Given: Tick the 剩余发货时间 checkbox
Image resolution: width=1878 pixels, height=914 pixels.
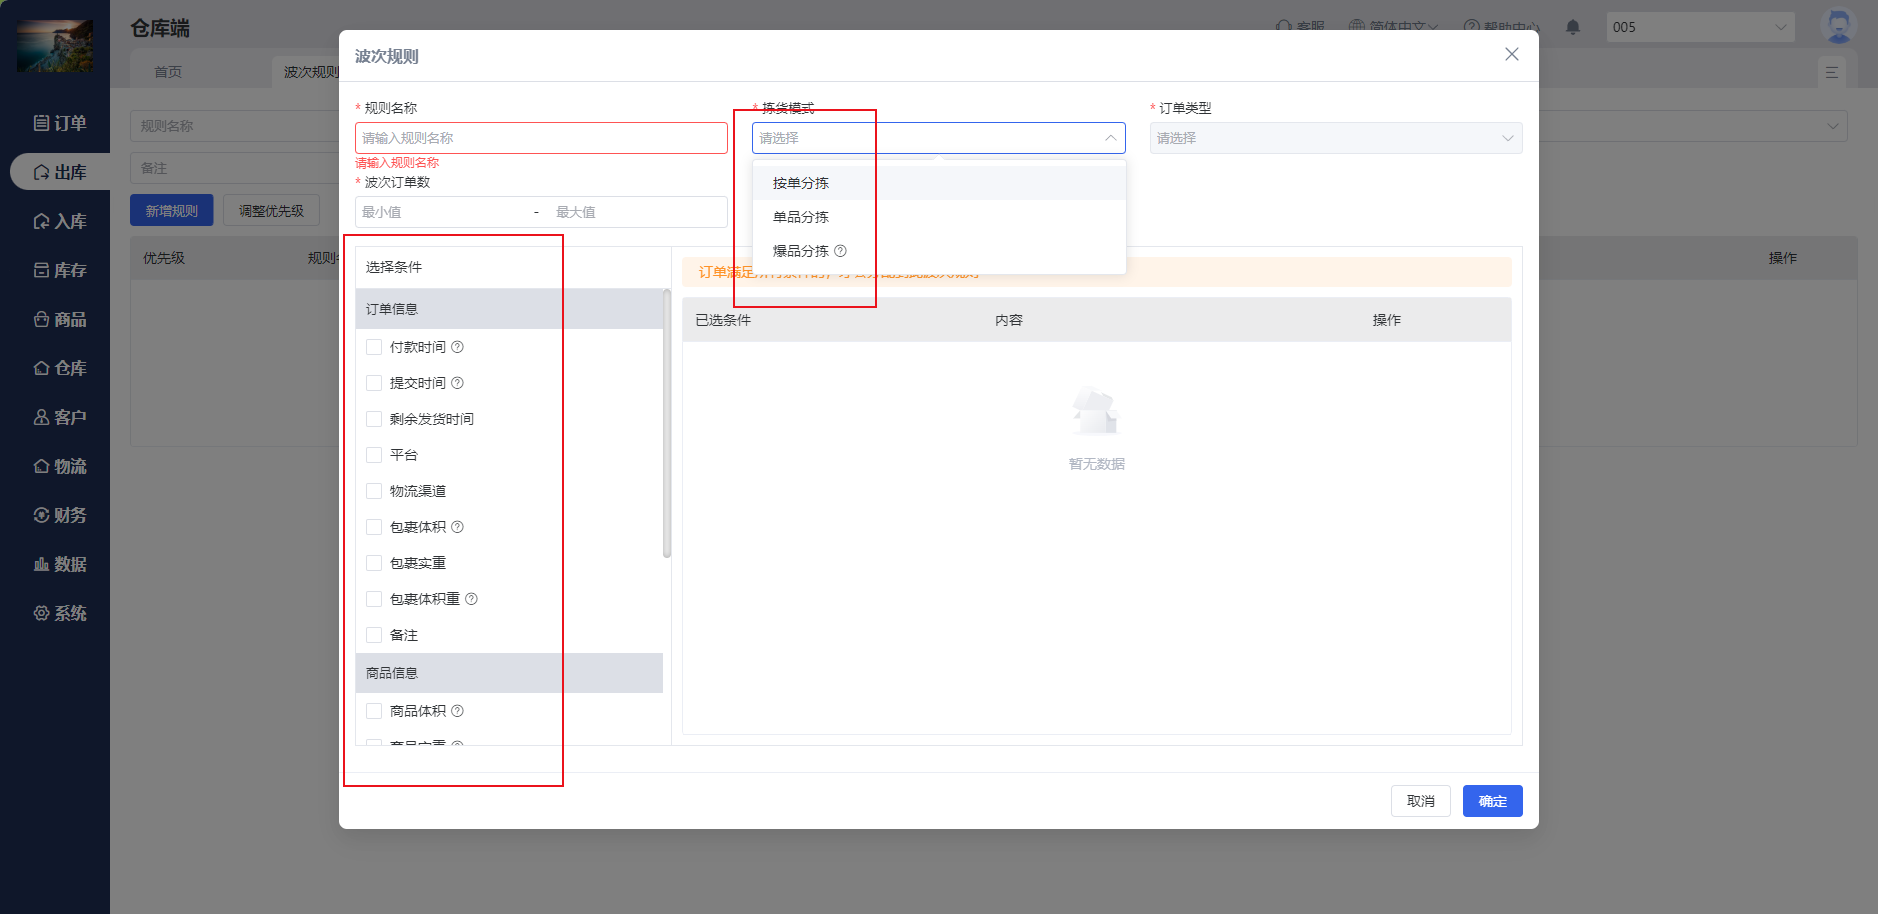Looking at the screenshot, I should [x=374, y=419].
